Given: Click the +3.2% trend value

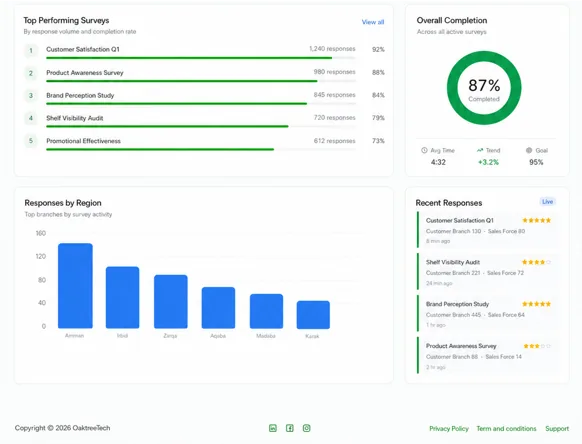Looking at the screenshot, I should pyautogui.click(x=488, y=162).
